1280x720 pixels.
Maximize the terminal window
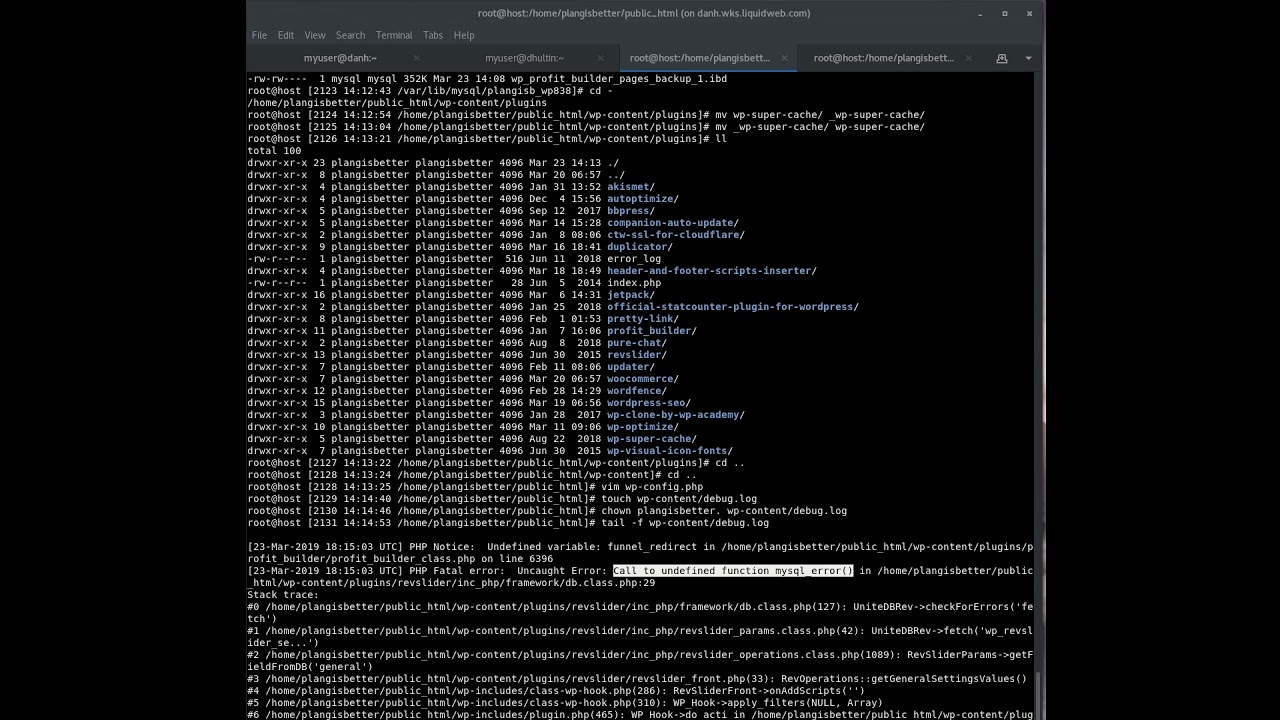(1004, 14)
